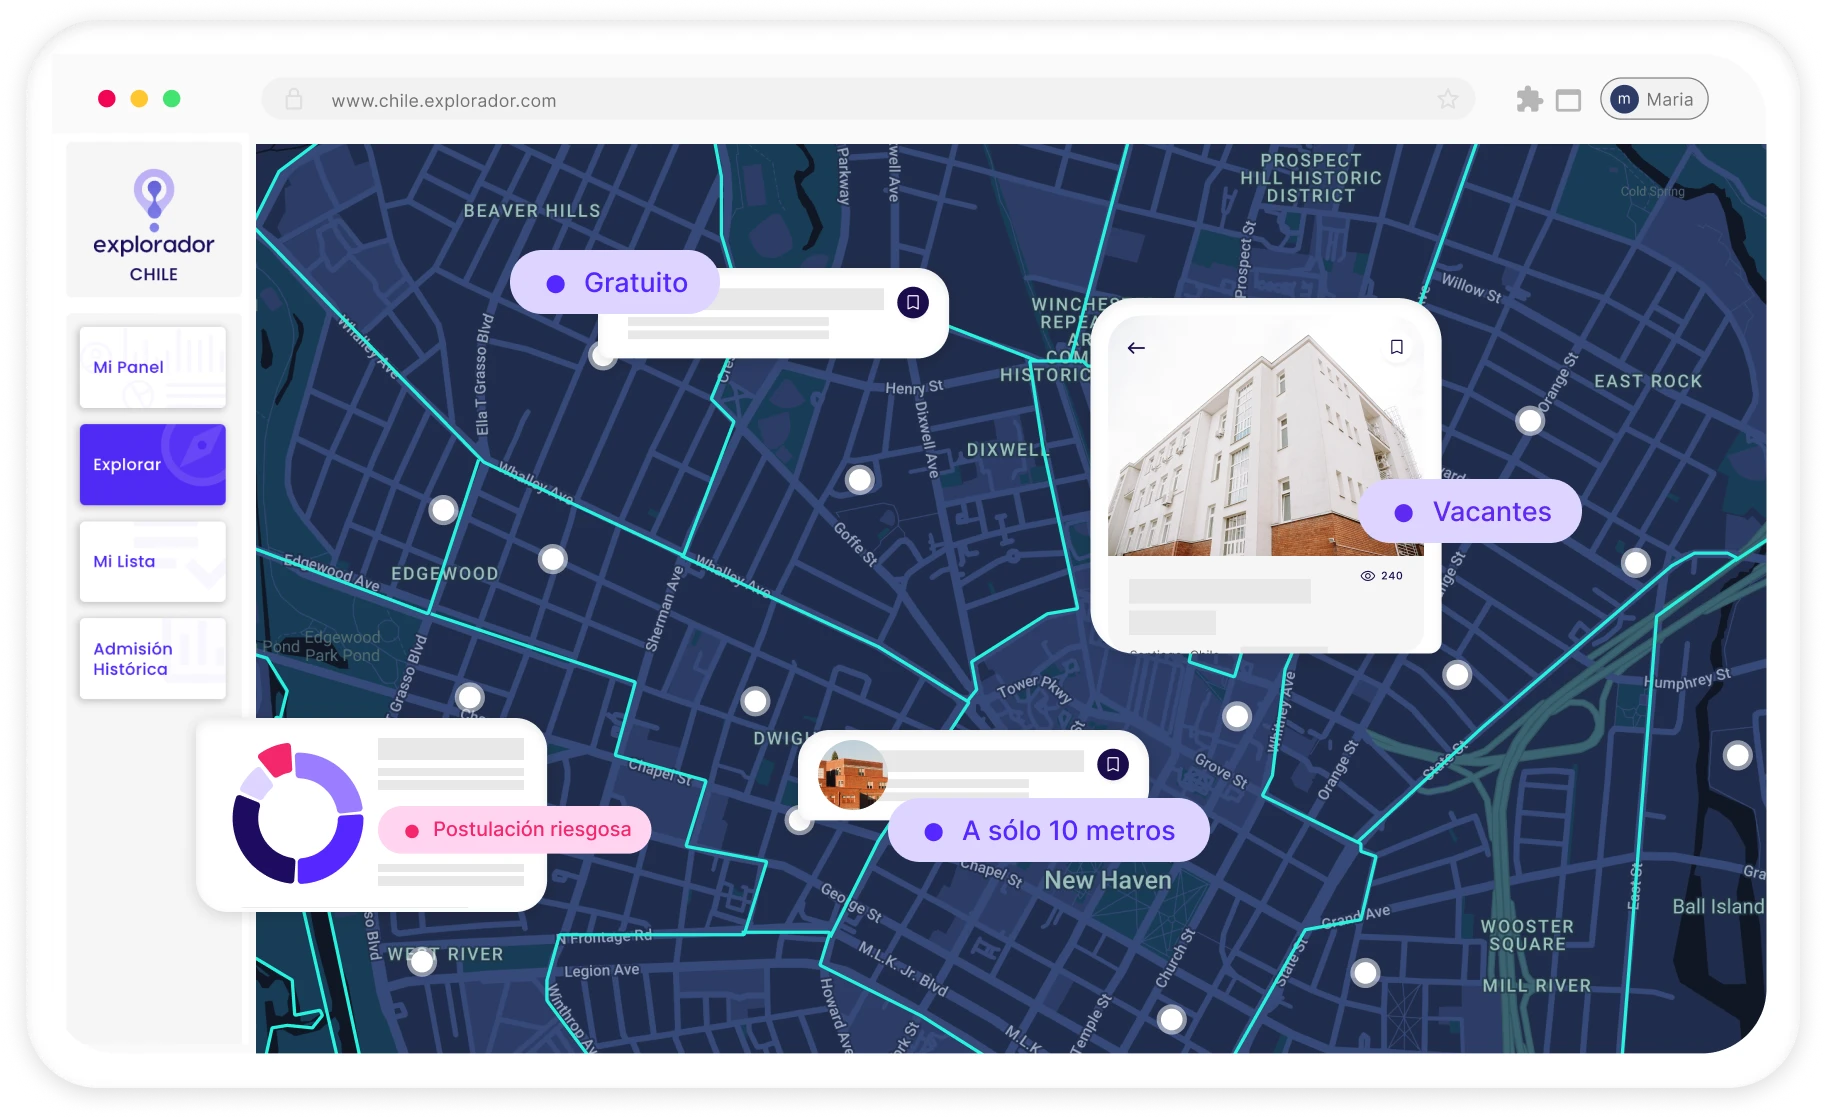Select the map marker near Grove St
Image resolution: width=1825 pixels, height=1118 pixels.
(x=1238, y=716)
